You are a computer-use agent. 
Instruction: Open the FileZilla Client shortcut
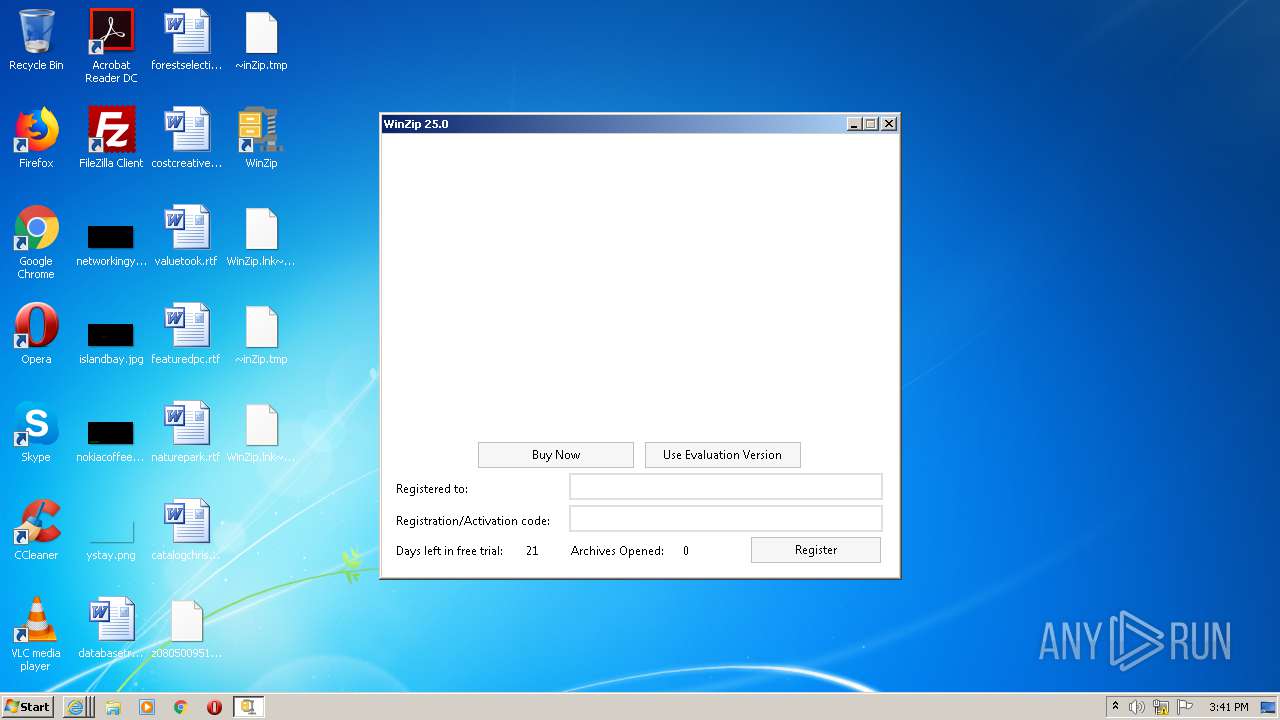point(111,138)
